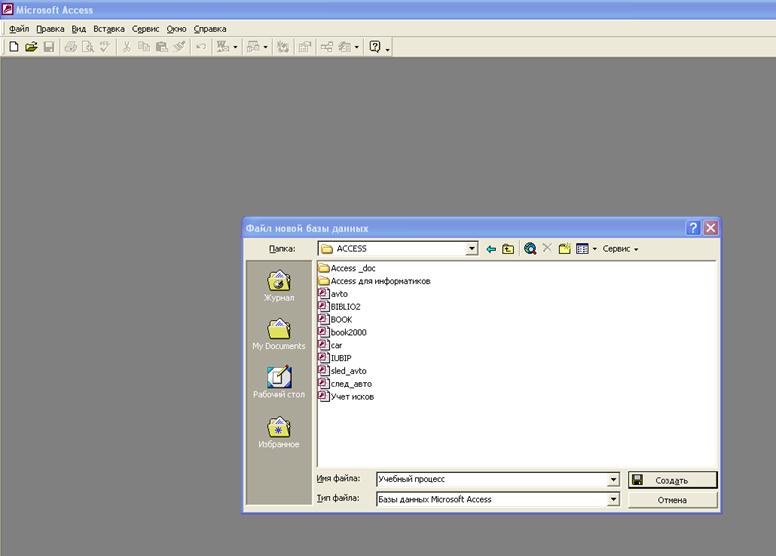The height and width of the screenshot is (556, 776).
Task: Open the dialog's Сервис dropdown
Action: click(x=620, y=249)
